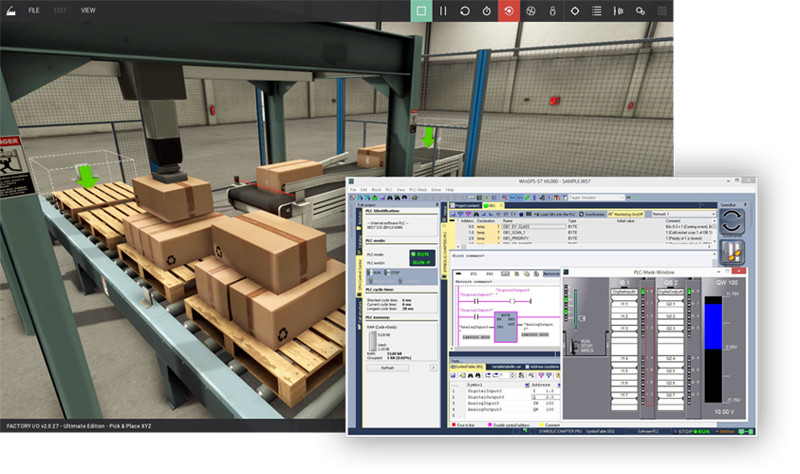The image size is (800, 474).
Task: Click the first binoculars icon in main toolbar
Action: (x=390, y=197)
